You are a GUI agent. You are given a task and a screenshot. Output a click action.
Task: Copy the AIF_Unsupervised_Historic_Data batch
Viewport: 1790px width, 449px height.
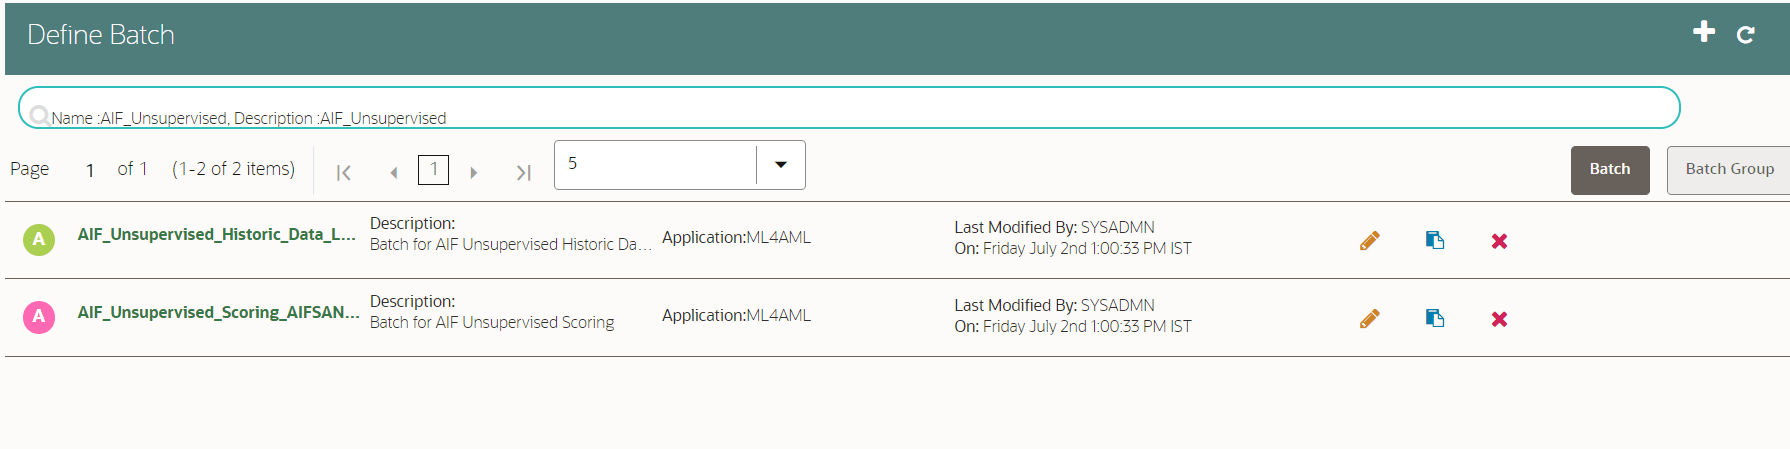pos(1435,240)
